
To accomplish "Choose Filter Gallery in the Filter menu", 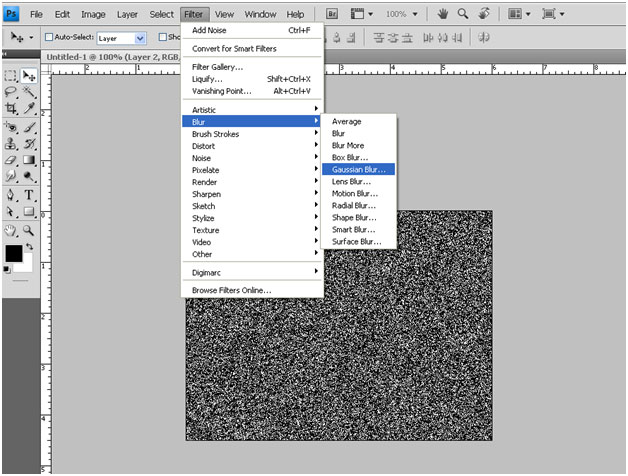I will pyautogui.click(x=252, y=67).
